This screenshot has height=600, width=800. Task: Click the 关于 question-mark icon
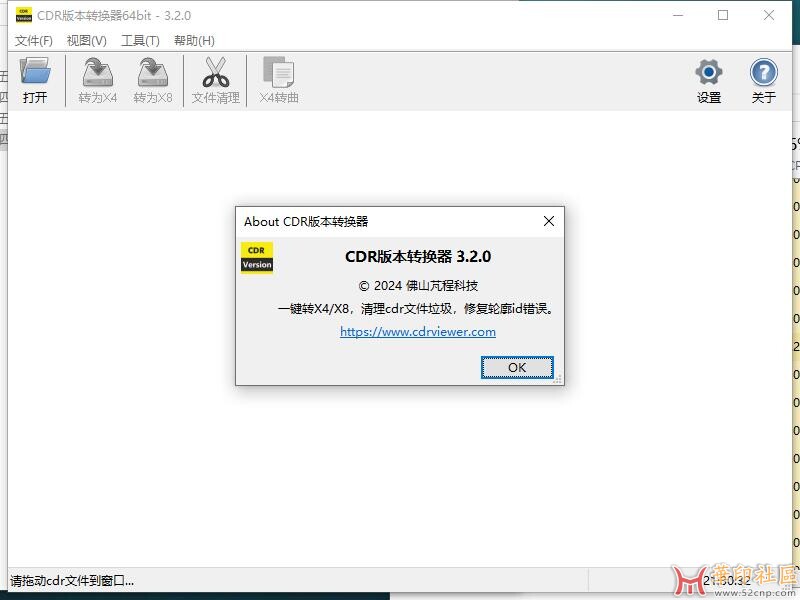click(x=764, y=72)
